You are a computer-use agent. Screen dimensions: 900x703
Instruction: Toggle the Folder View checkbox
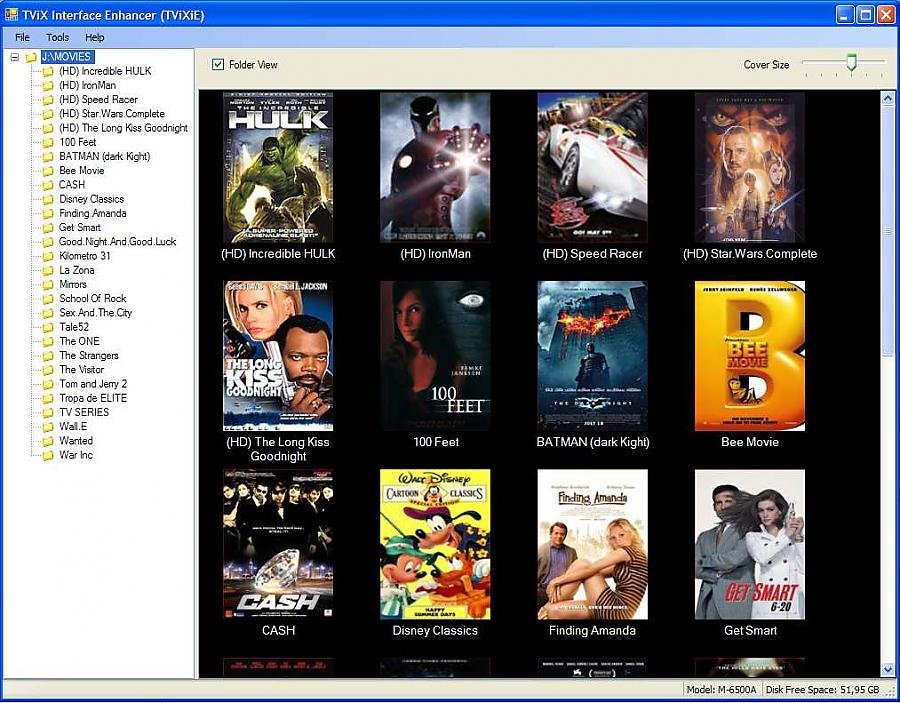click(x=218, y=64)
